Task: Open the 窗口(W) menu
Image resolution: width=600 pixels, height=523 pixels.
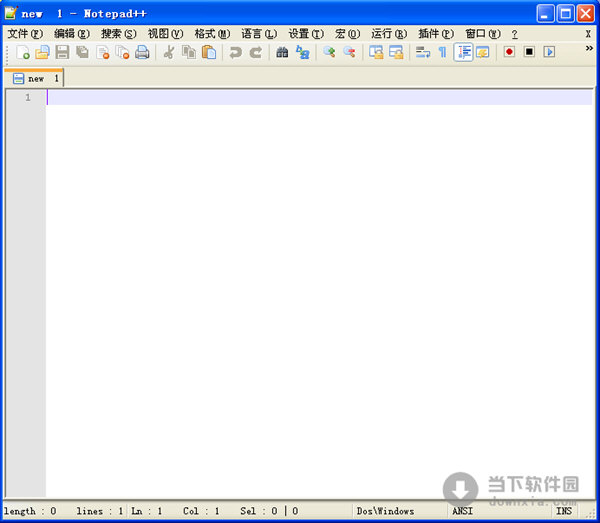Action: coord(483,34)
